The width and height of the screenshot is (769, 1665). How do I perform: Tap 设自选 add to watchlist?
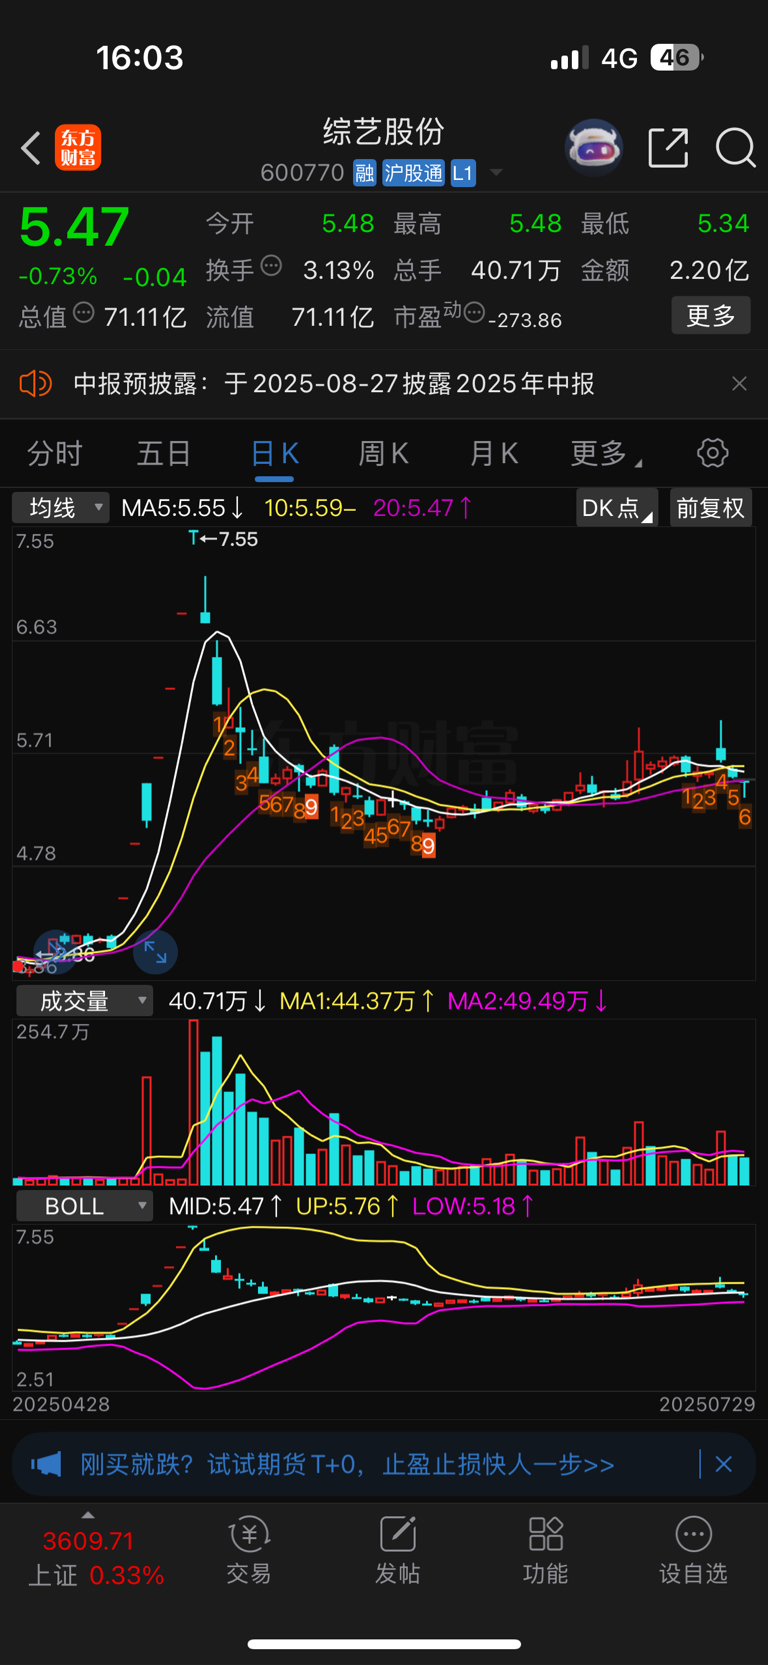pyautogui.click(x=693, y=1550)
